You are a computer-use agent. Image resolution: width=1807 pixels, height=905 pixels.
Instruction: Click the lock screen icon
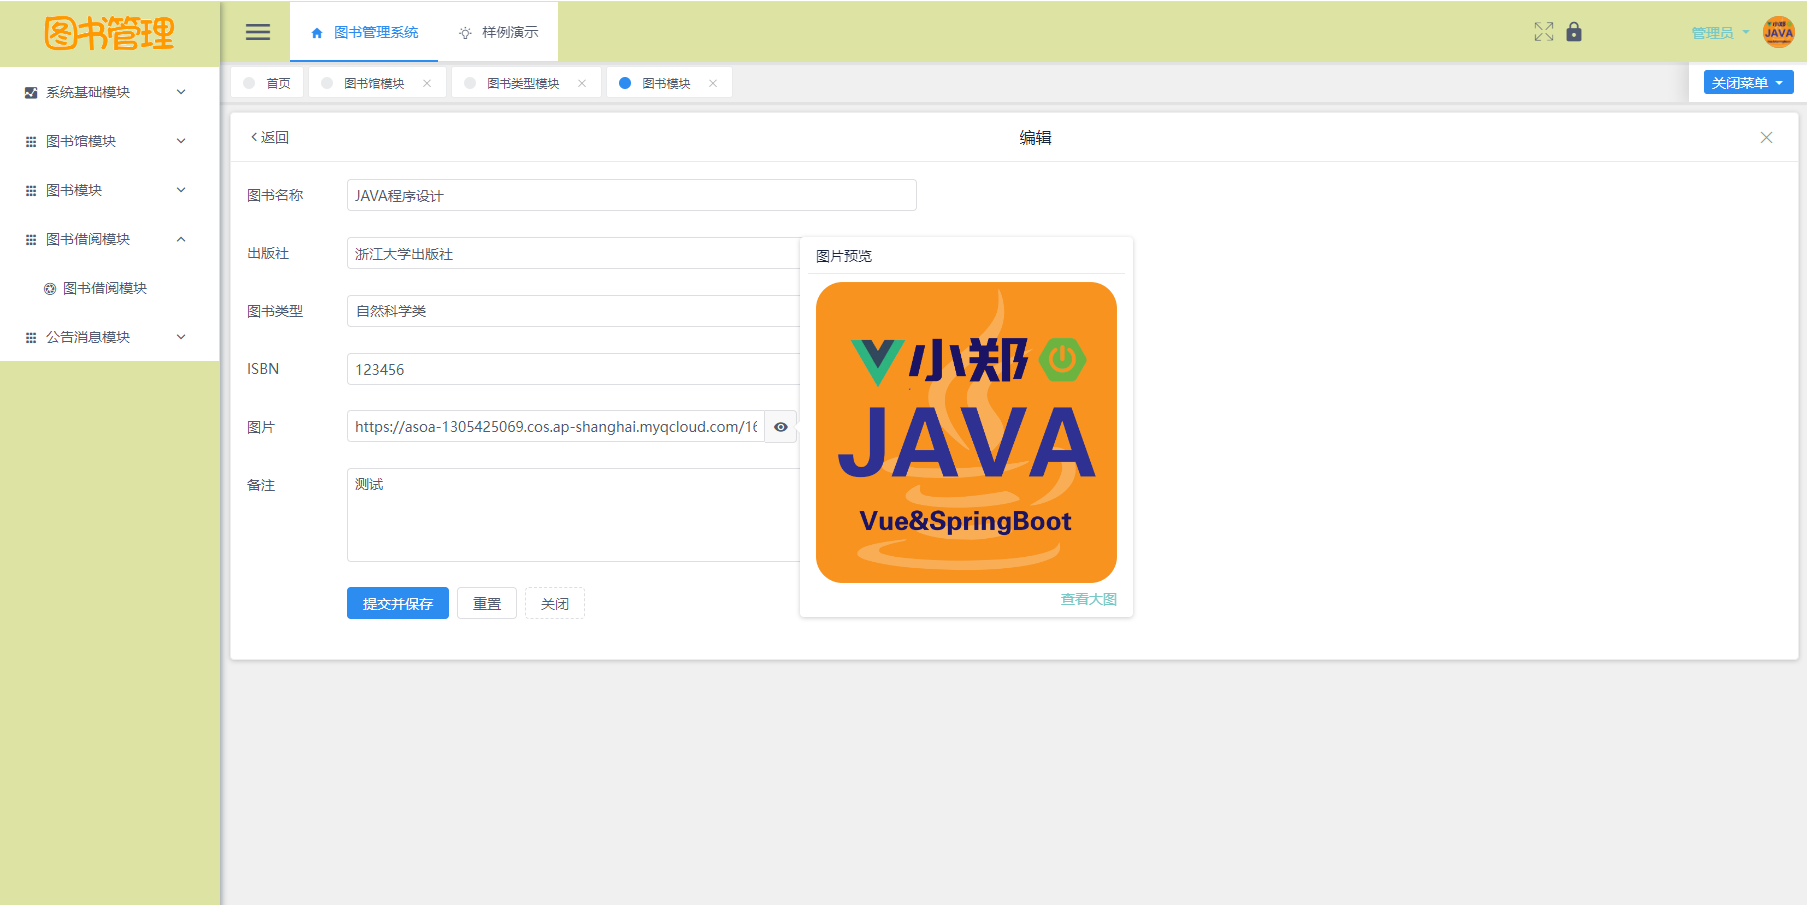1574,32
